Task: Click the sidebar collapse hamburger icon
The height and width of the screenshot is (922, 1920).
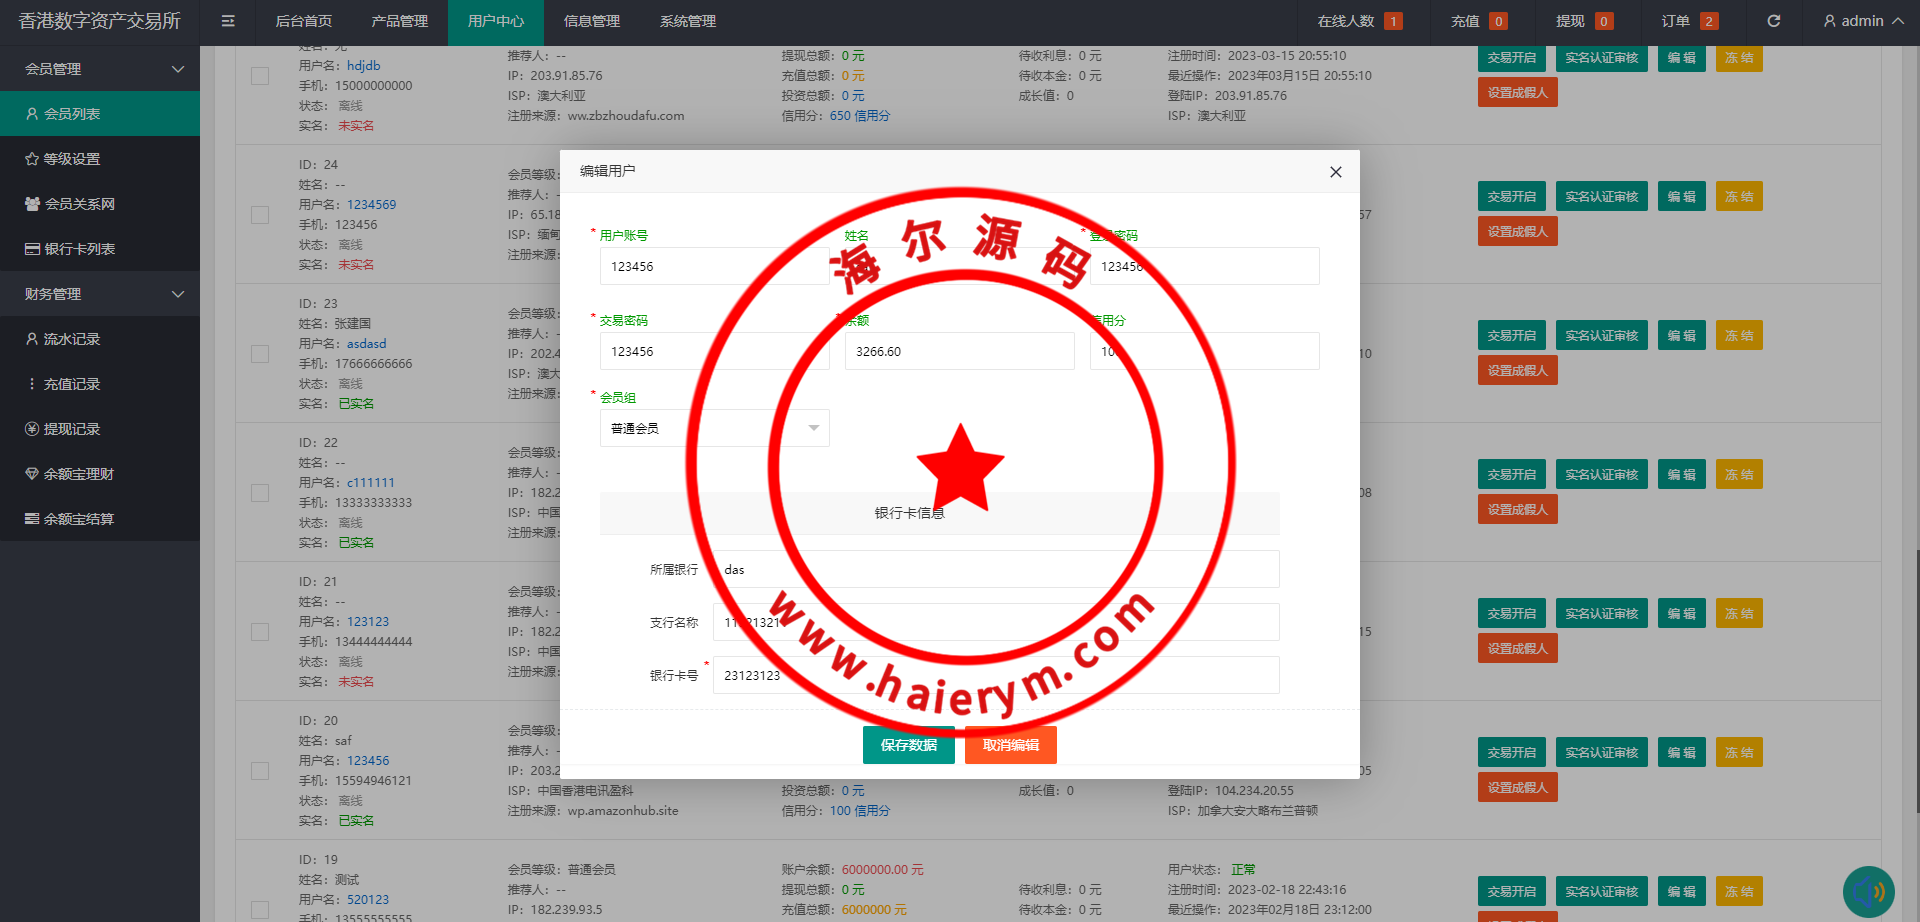Action: pyautogui.click(x=228, y=21)
